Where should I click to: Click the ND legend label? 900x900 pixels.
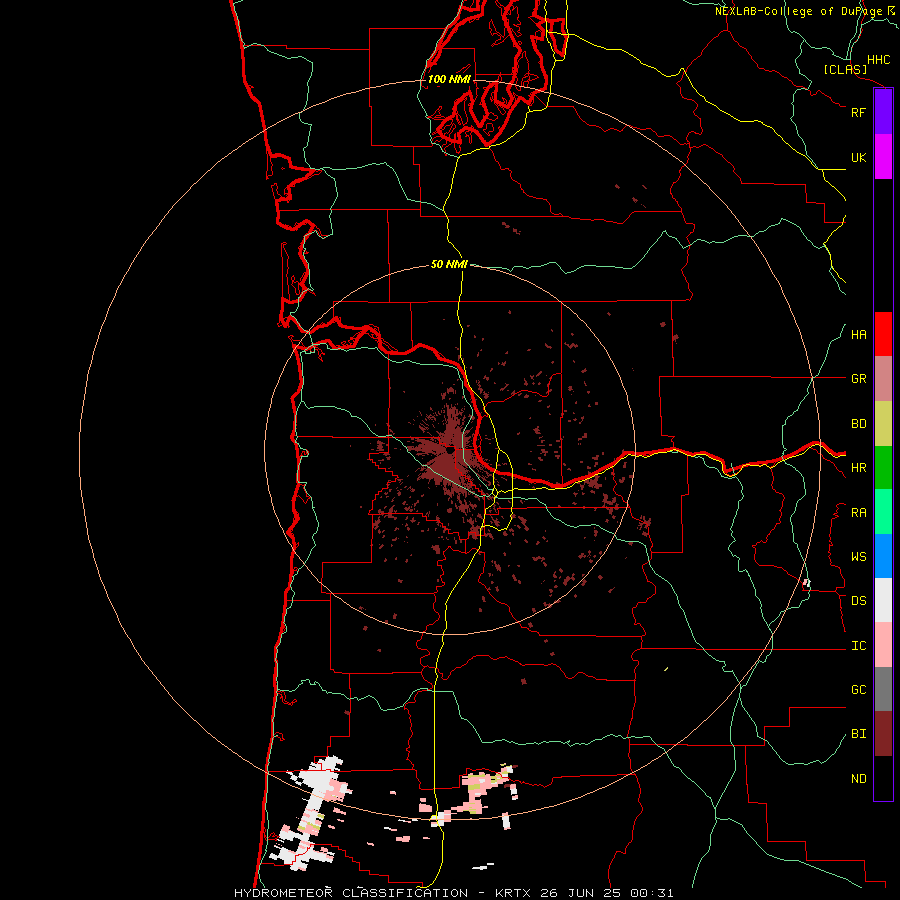click(858, 779)
